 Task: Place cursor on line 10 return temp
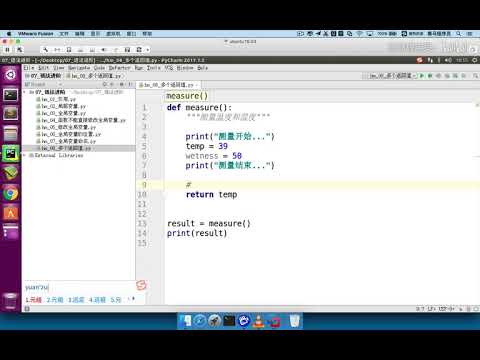(211, 194)
